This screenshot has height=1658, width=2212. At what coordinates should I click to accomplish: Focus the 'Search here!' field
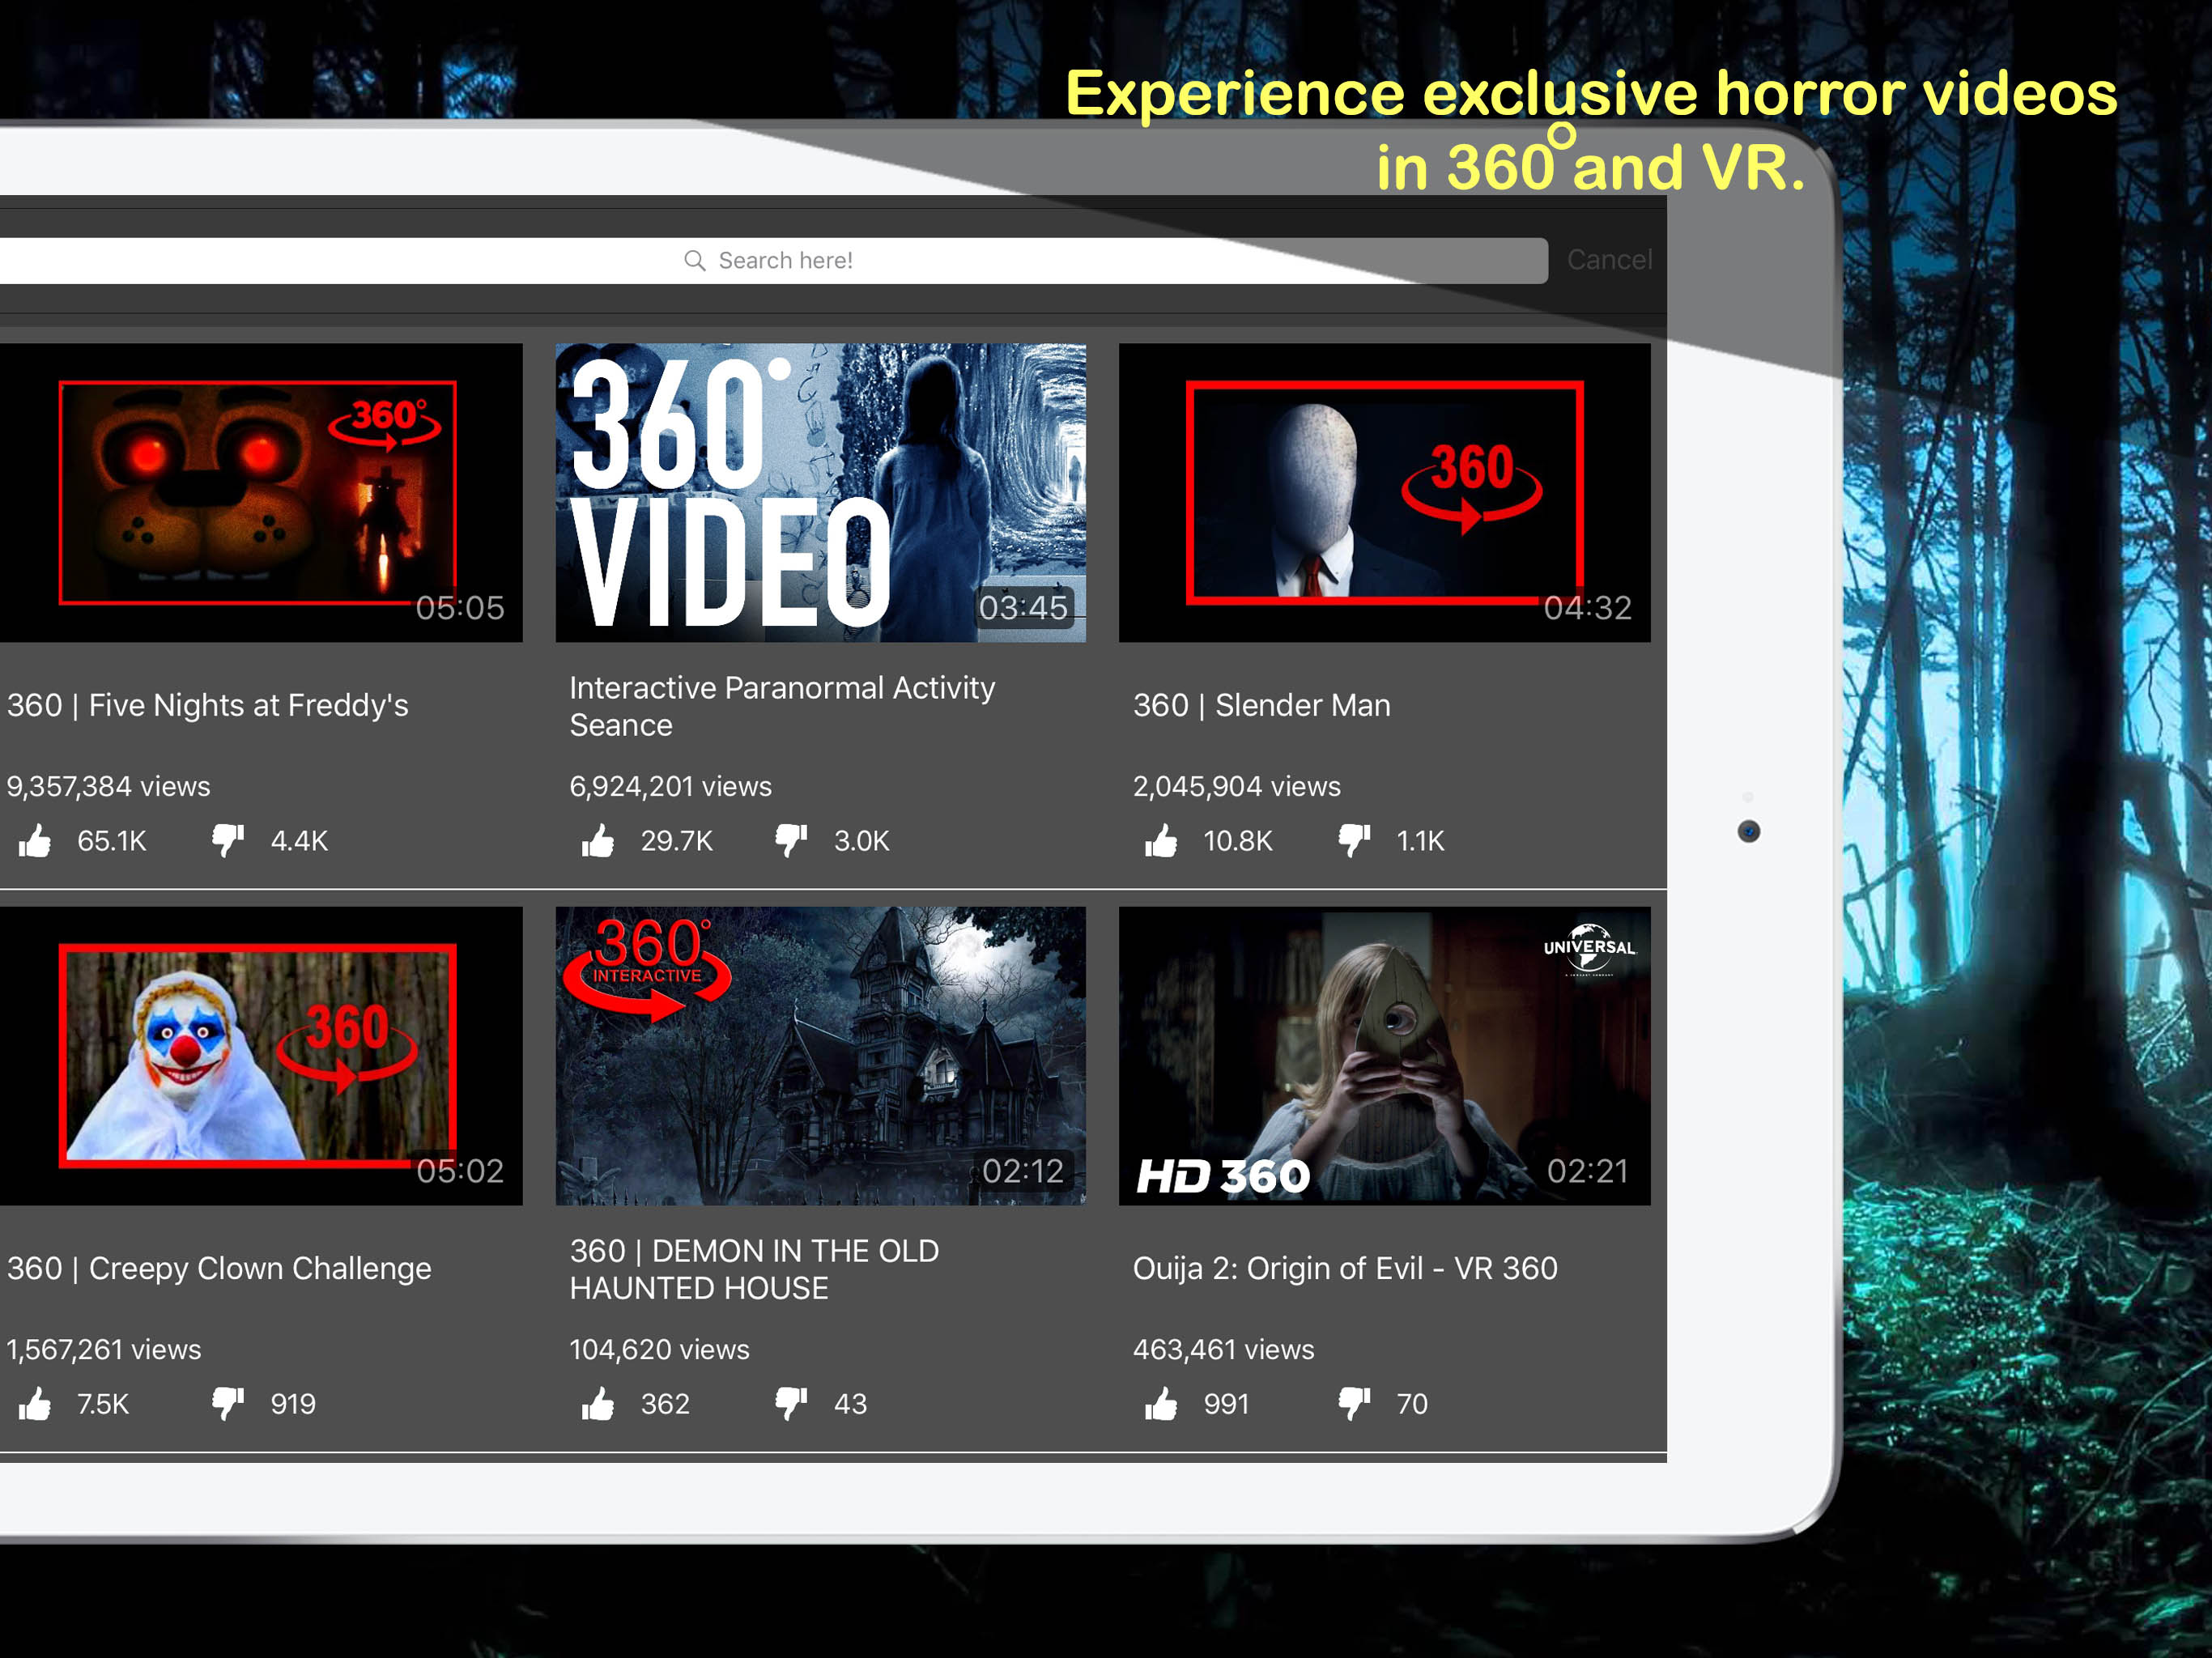tap(774, 261)
